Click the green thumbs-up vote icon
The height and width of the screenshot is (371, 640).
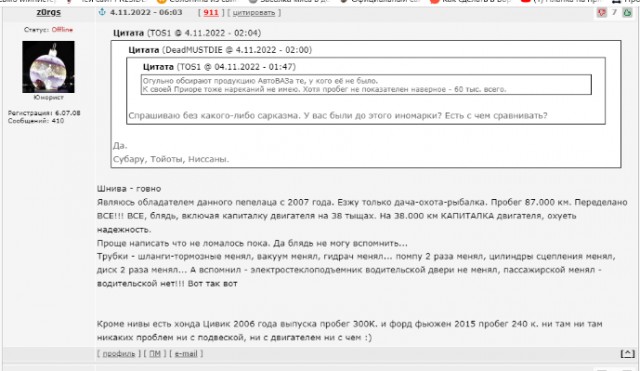tap(627, 13)
